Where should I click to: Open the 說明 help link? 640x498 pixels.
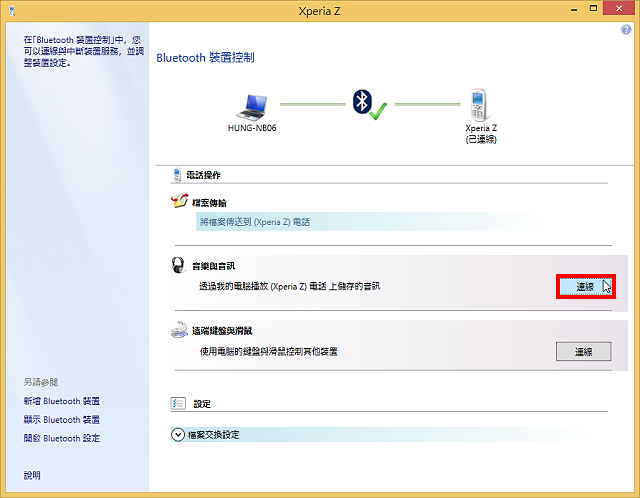(32, 476)
